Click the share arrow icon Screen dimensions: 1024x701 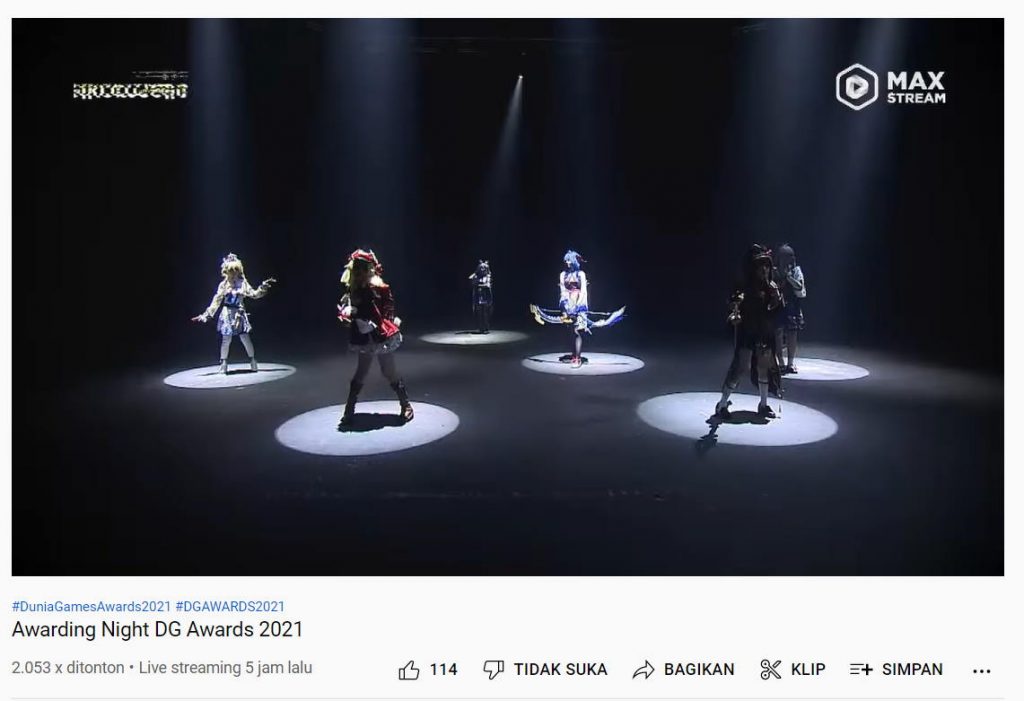(643, 670)
